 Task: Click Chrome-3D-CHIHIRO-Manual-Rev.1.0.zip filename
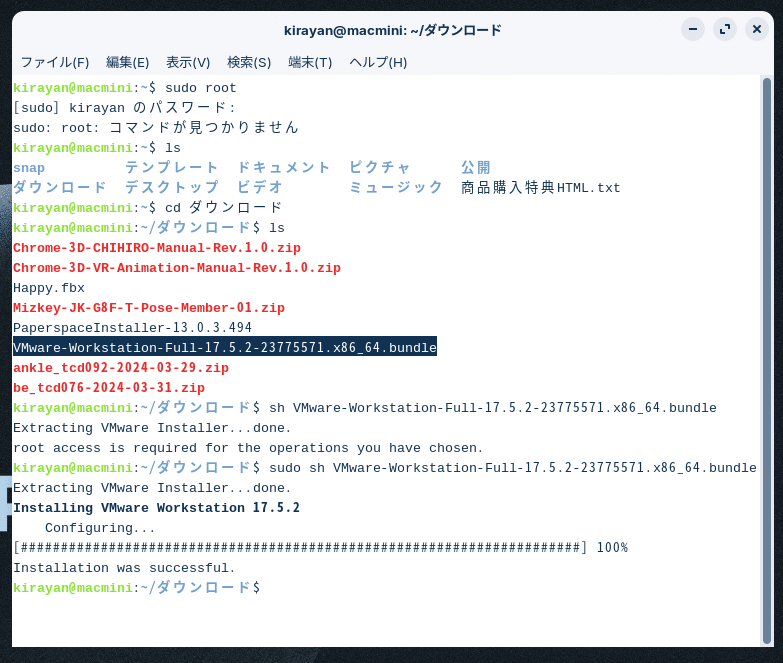[157, 248]
